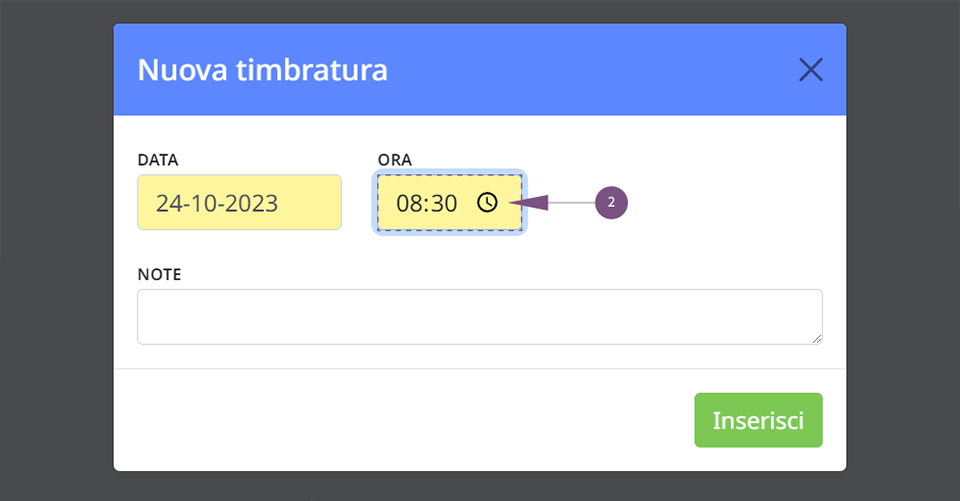The image size is (960, 501).
Task: Click the NOTE text area resize grip
Action: [817, 339]
